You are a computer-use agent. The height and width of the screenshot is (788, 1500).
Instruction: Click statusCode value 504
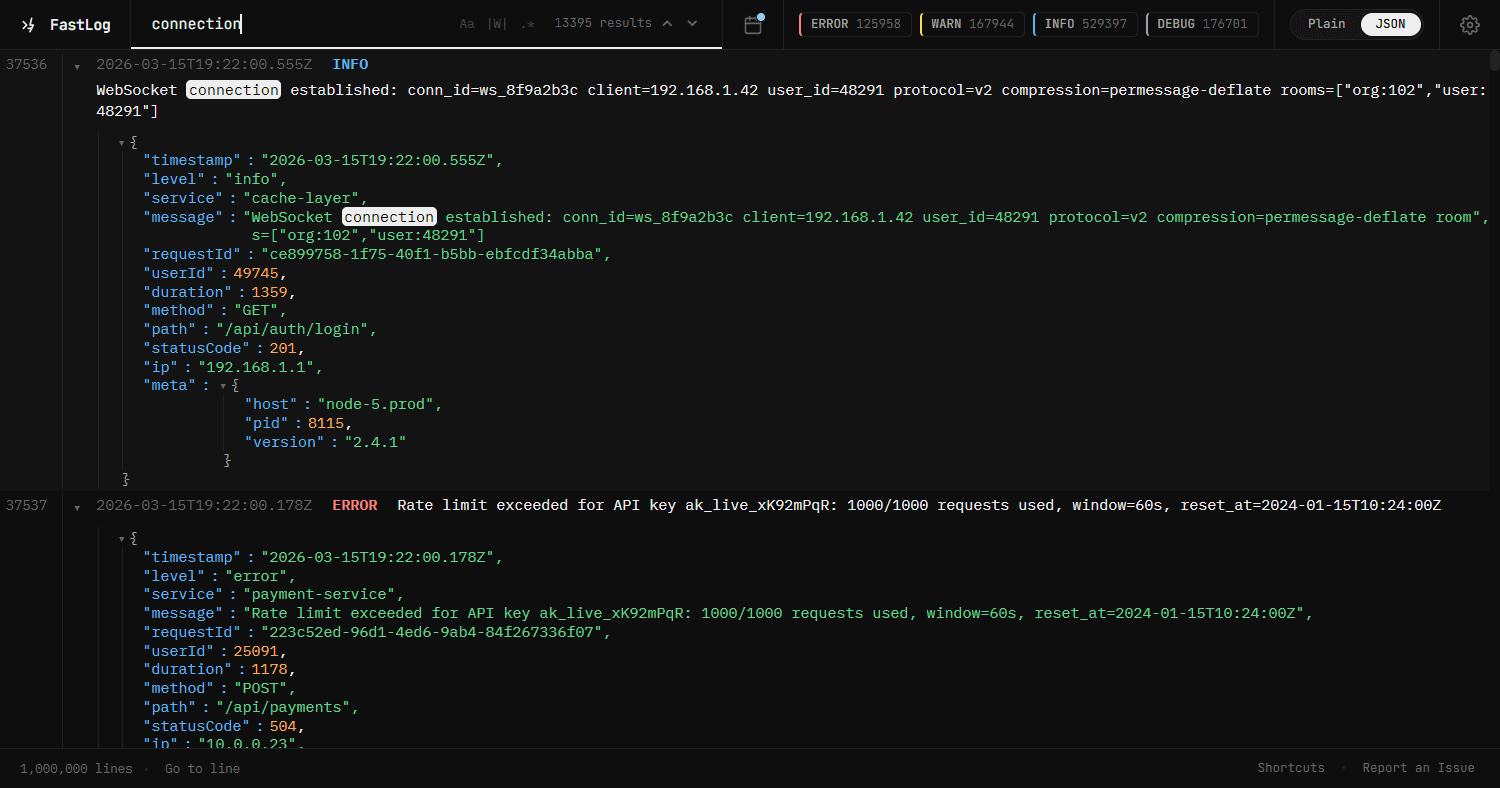tap(283, 726)
